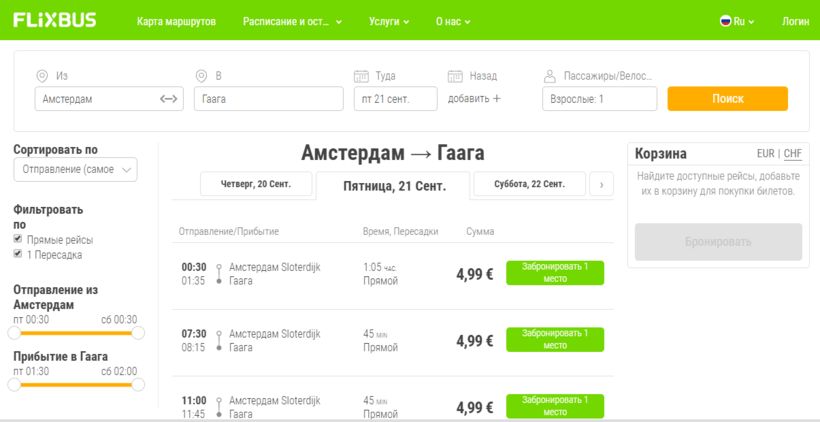820x422 pixels.
Task: Expand the Услуги menu
Action: [x=388, y=21]
